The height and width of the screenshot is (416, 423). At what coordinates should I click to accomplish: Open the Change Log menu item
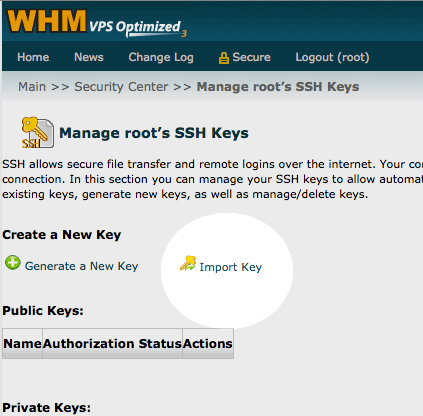161,57
